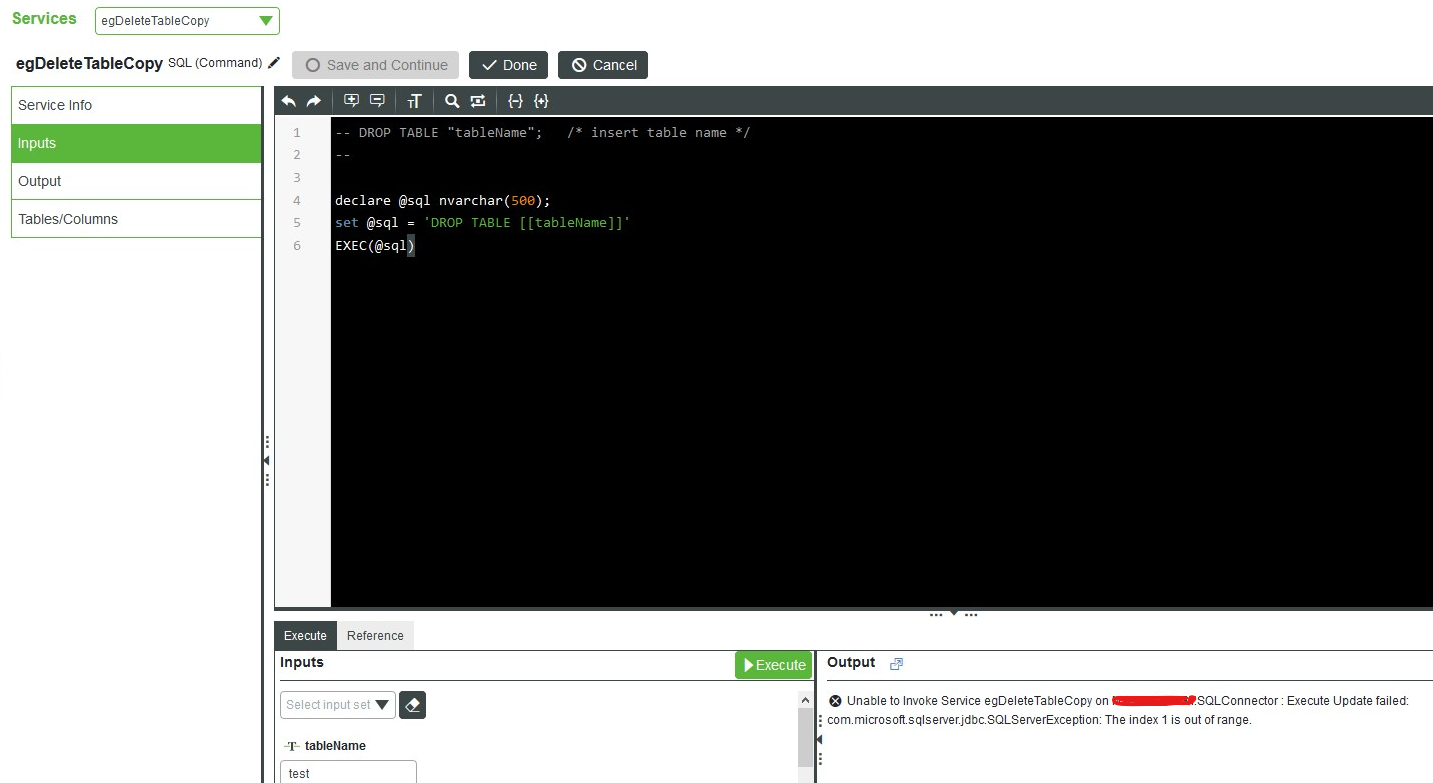The height and width of the screenshot is (783, 1433).
Task: Collapse code with the {-} icon
Action: click(x=515, y=101)
